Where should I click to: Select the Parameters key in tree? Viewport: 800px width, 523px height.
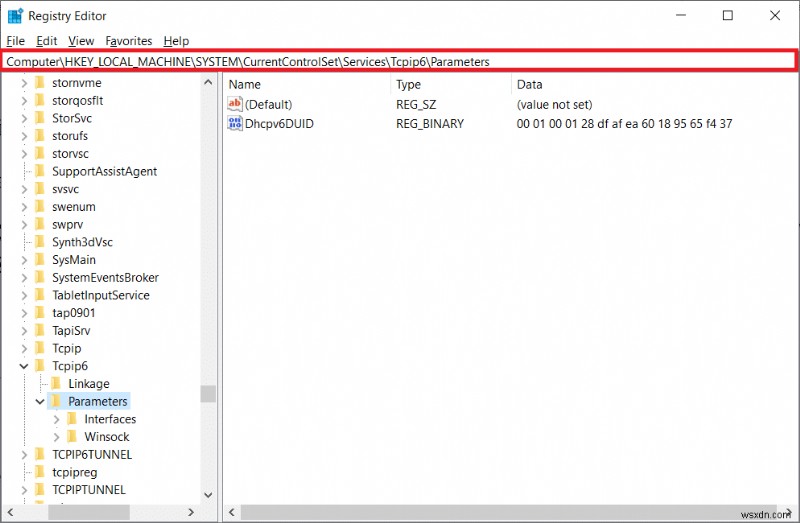(97, 401)
